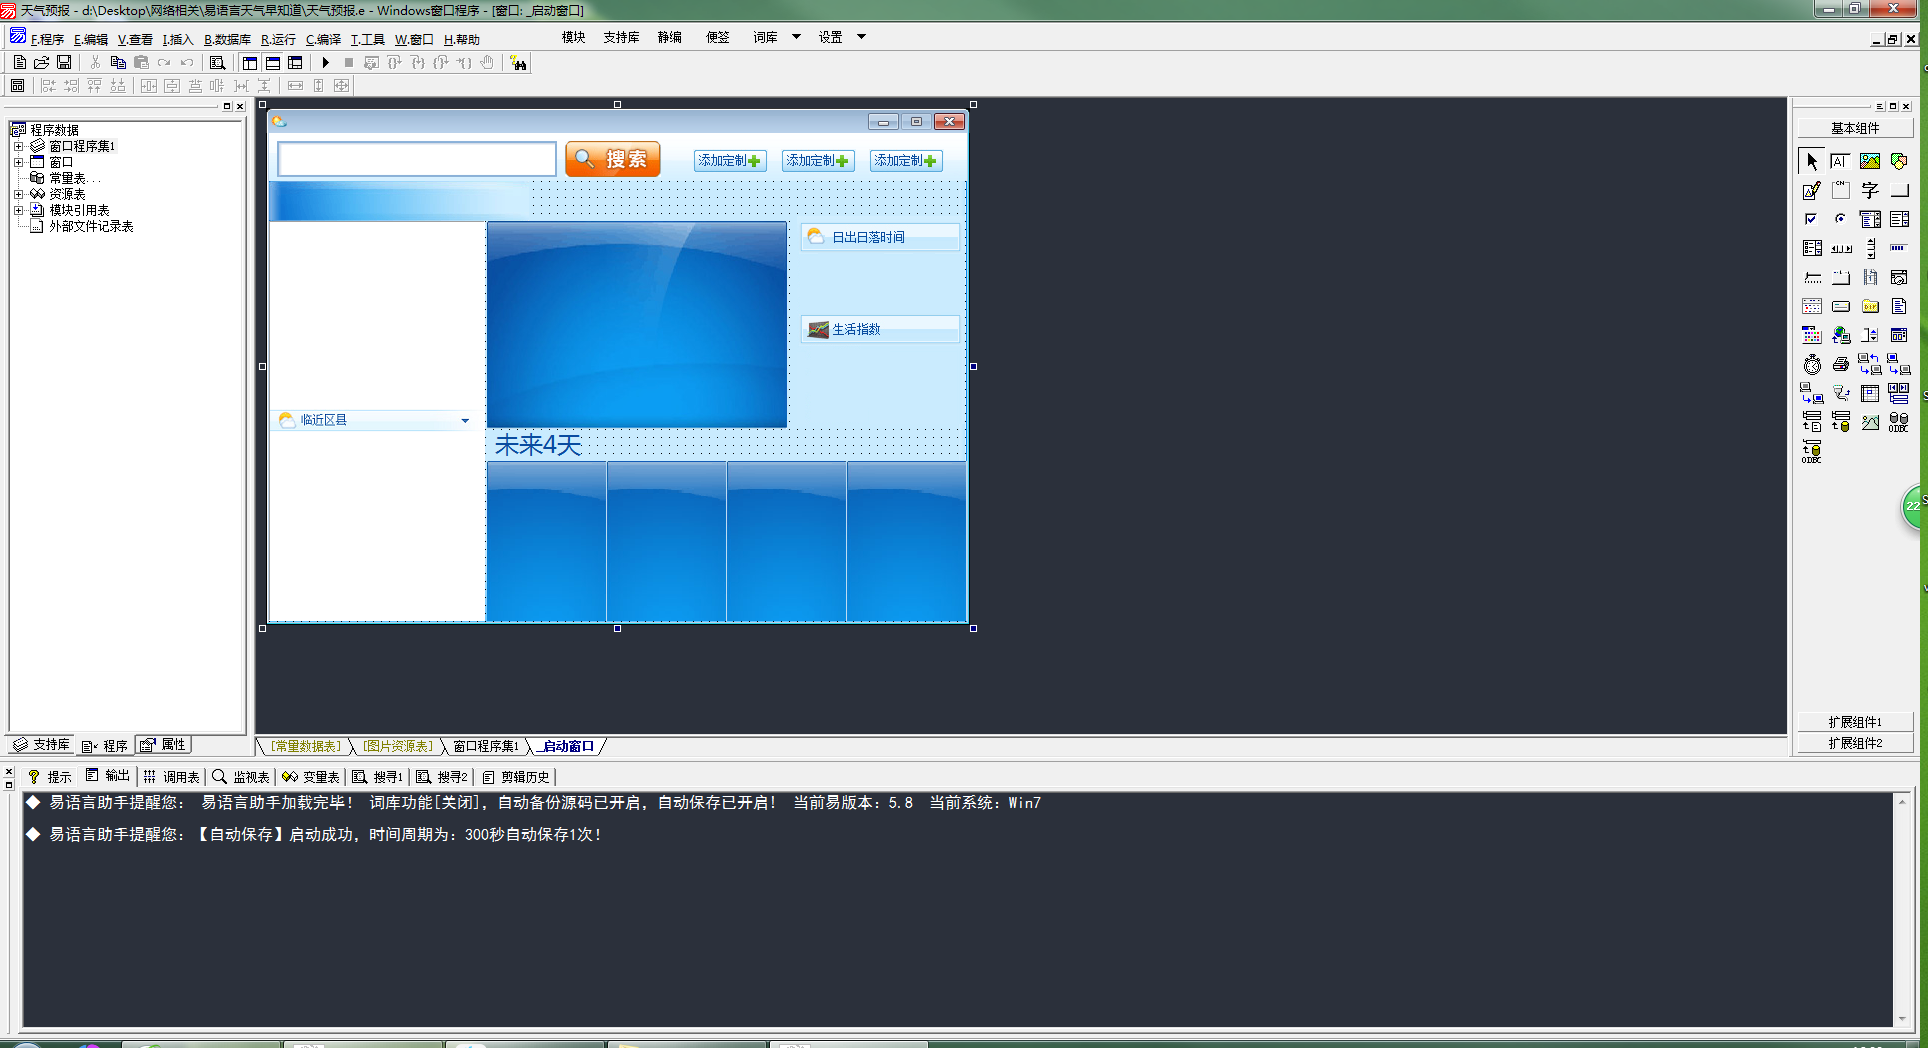The width and height of the screenshot is (1928, 1048).
Task: Open the R.运行 menu
Action: (278, 40)
